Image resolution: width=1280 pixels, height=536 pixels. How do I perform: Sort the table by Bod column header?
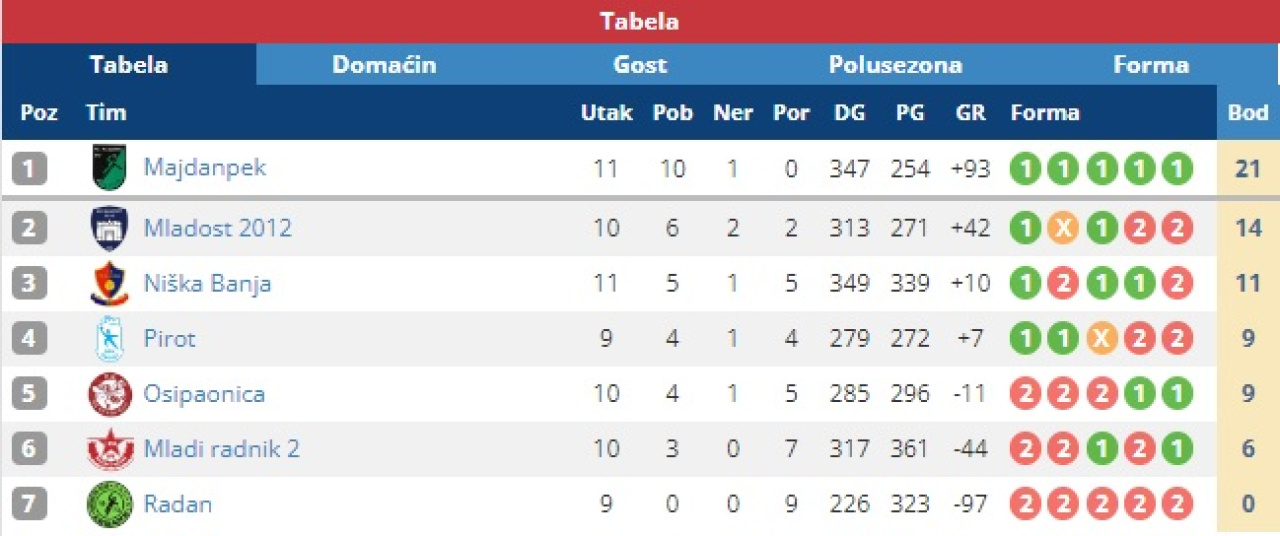click(x=1248, y=113)
